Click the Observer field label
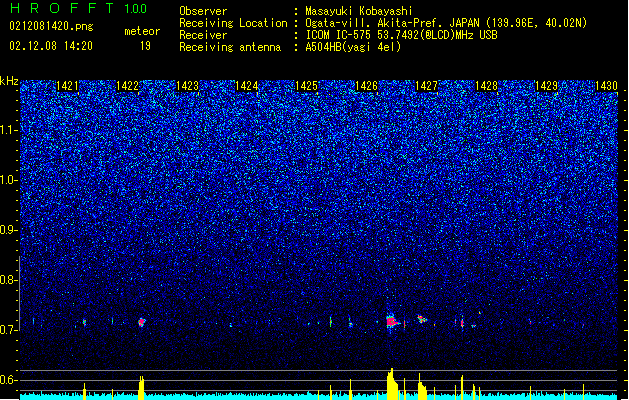Screen dimensions: 629x400 pyautogui.click(x=203, y=11)
